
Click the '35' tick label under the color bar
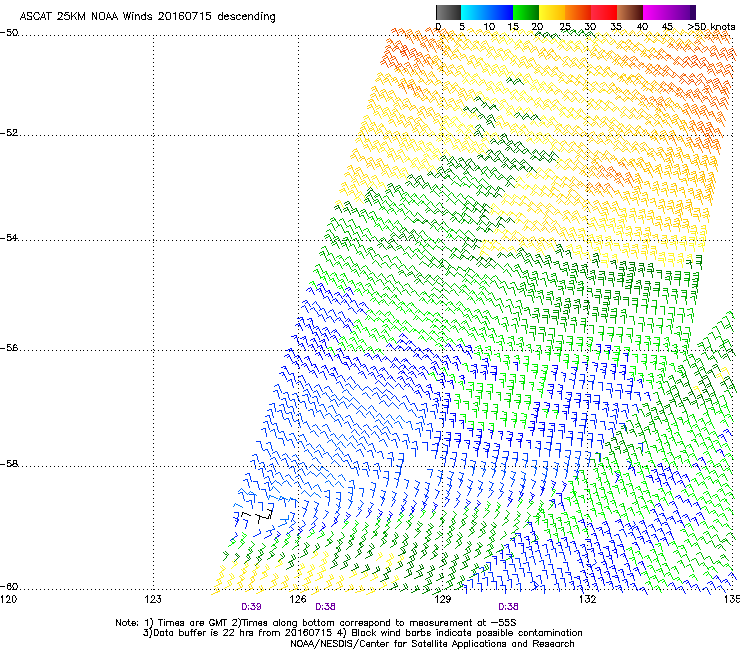click(x=616, y=27)
